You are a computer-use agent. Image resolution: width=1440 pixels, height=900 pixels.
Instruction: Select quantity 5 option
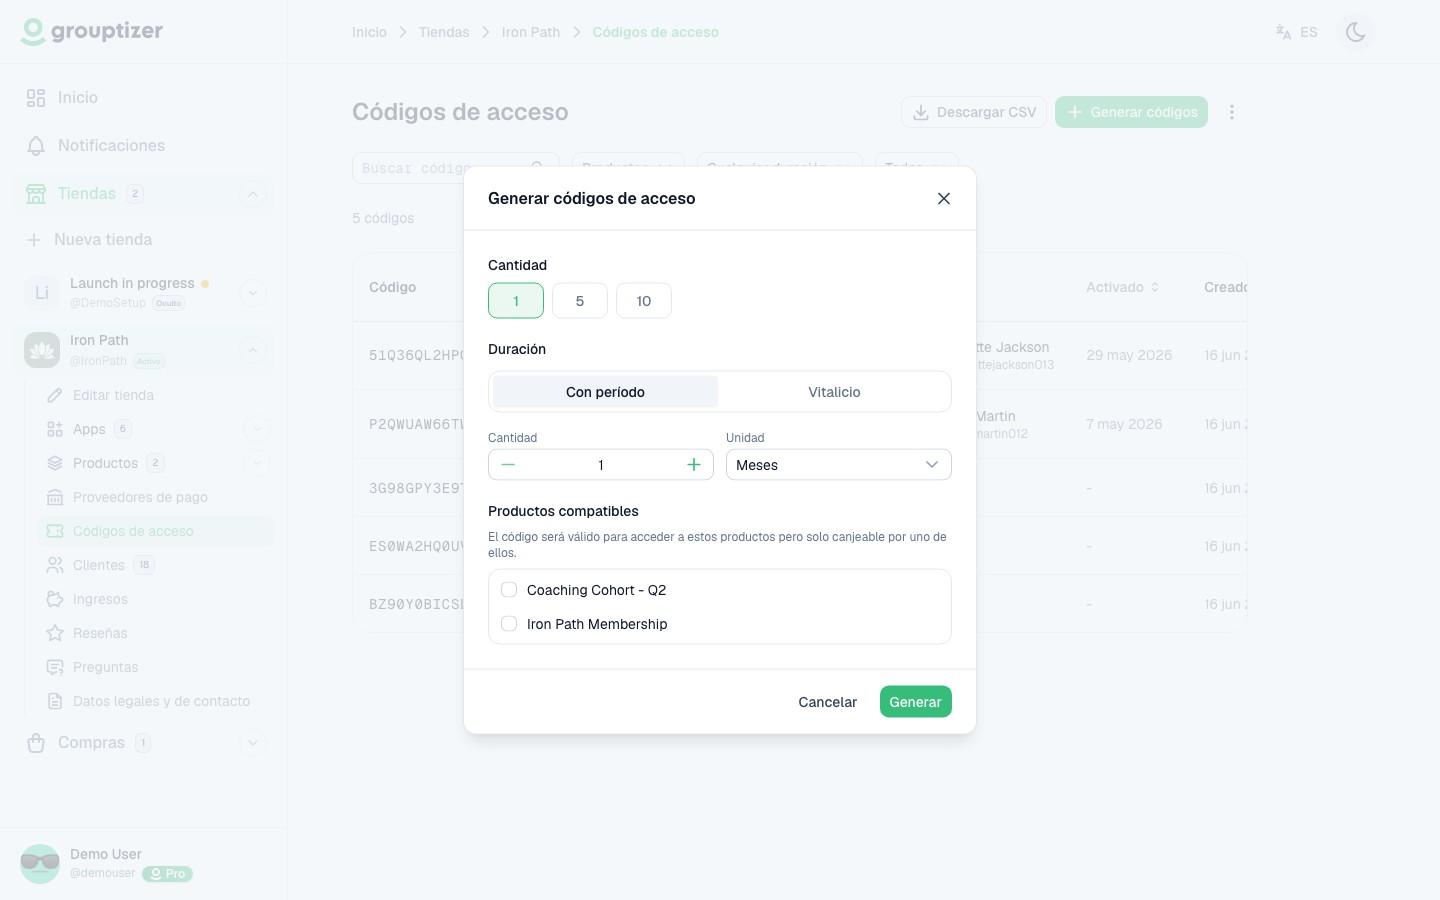point(580,301)
